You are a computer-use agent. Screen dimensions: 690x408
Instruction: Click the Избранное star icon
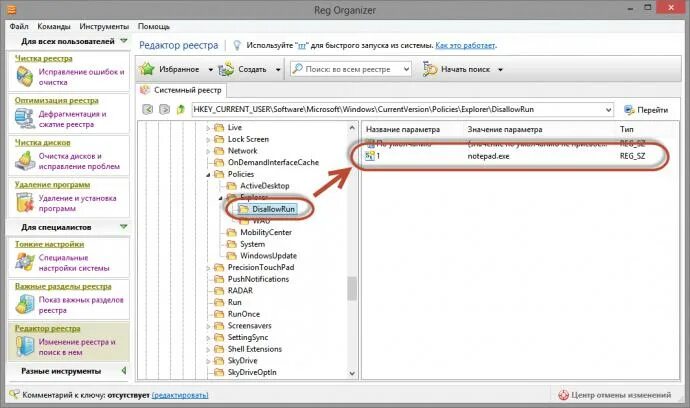pyautogui.click(x=147, y=69)
